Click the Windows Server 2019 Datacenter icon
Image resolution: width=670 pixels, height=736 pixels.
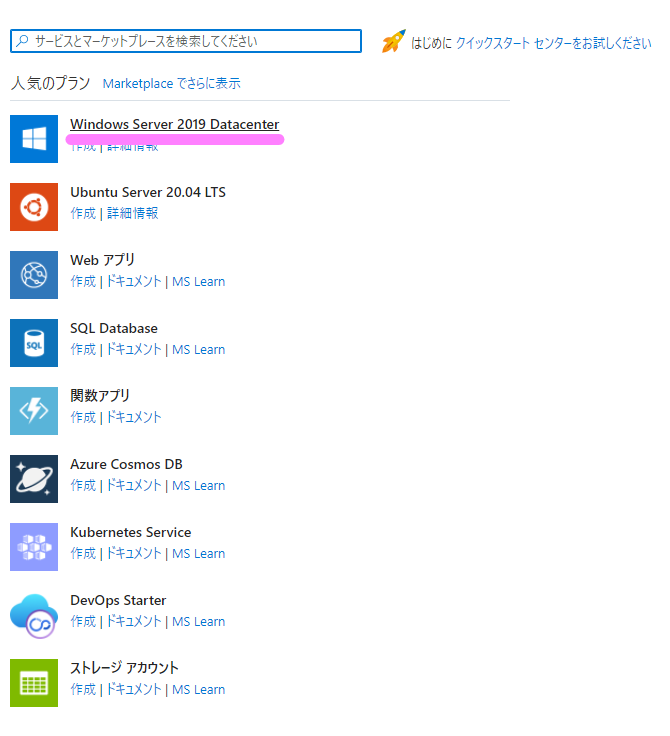tap(34, 139)
